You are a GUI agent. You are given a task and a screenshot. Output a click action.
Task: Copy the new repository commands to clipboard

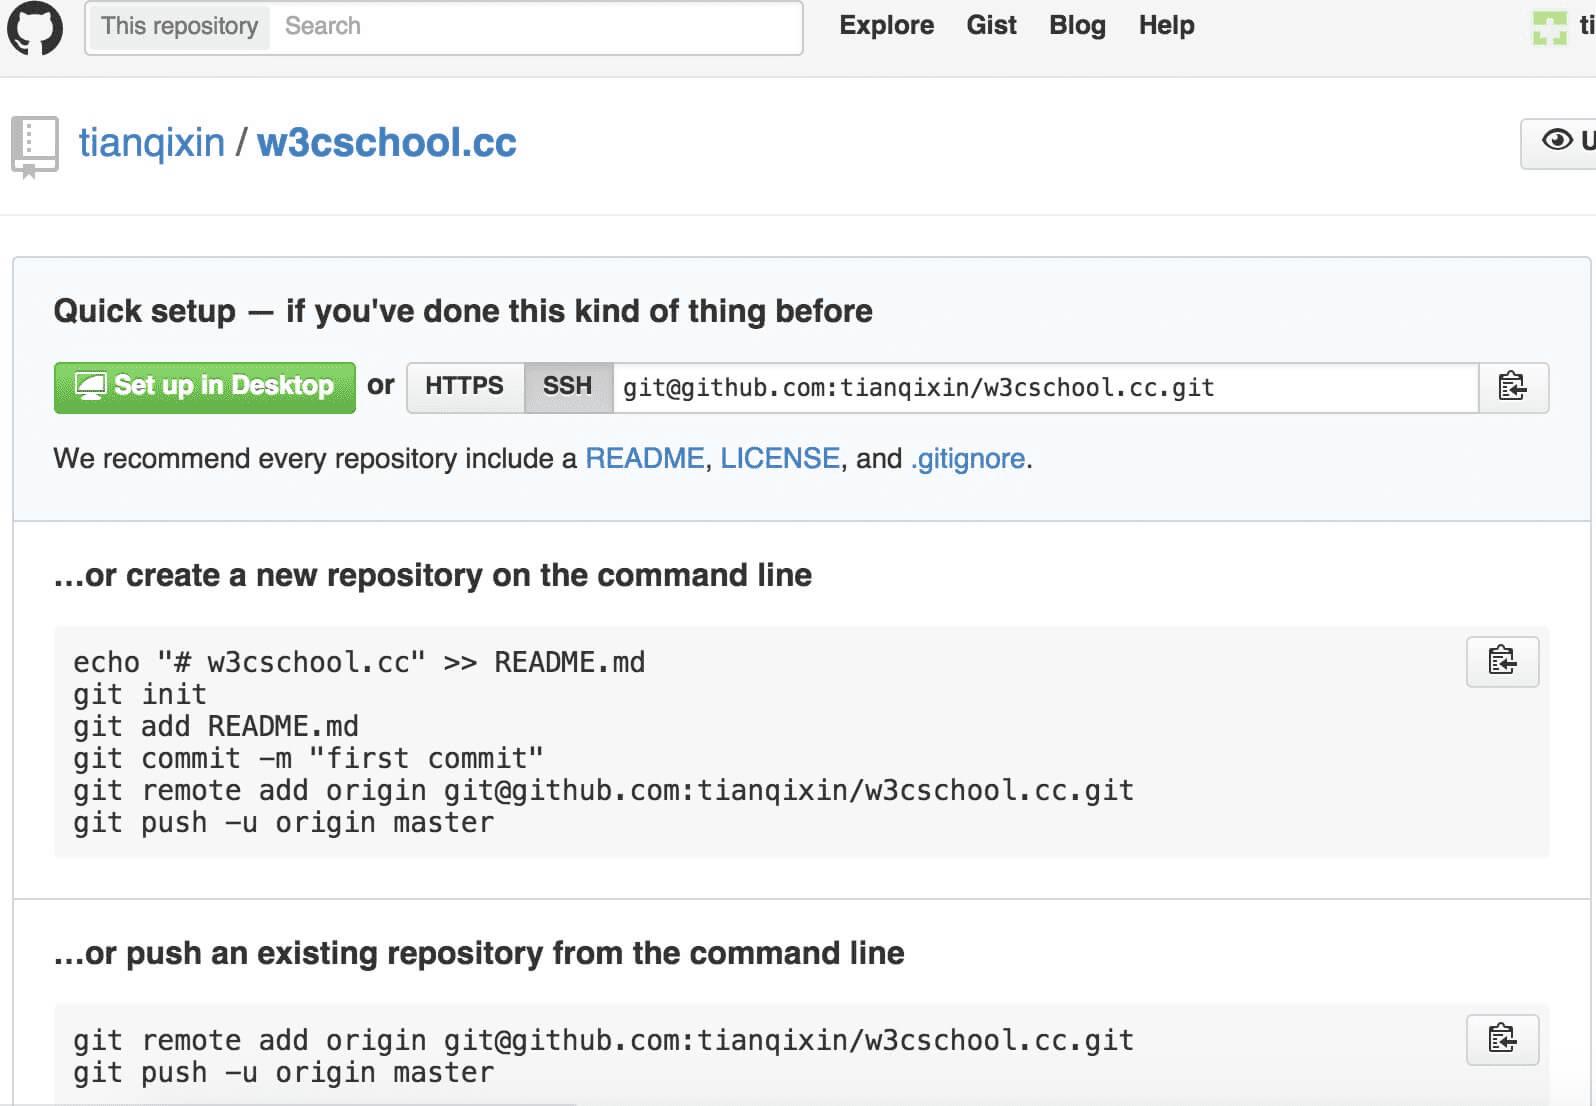(x=1501, y=661)
